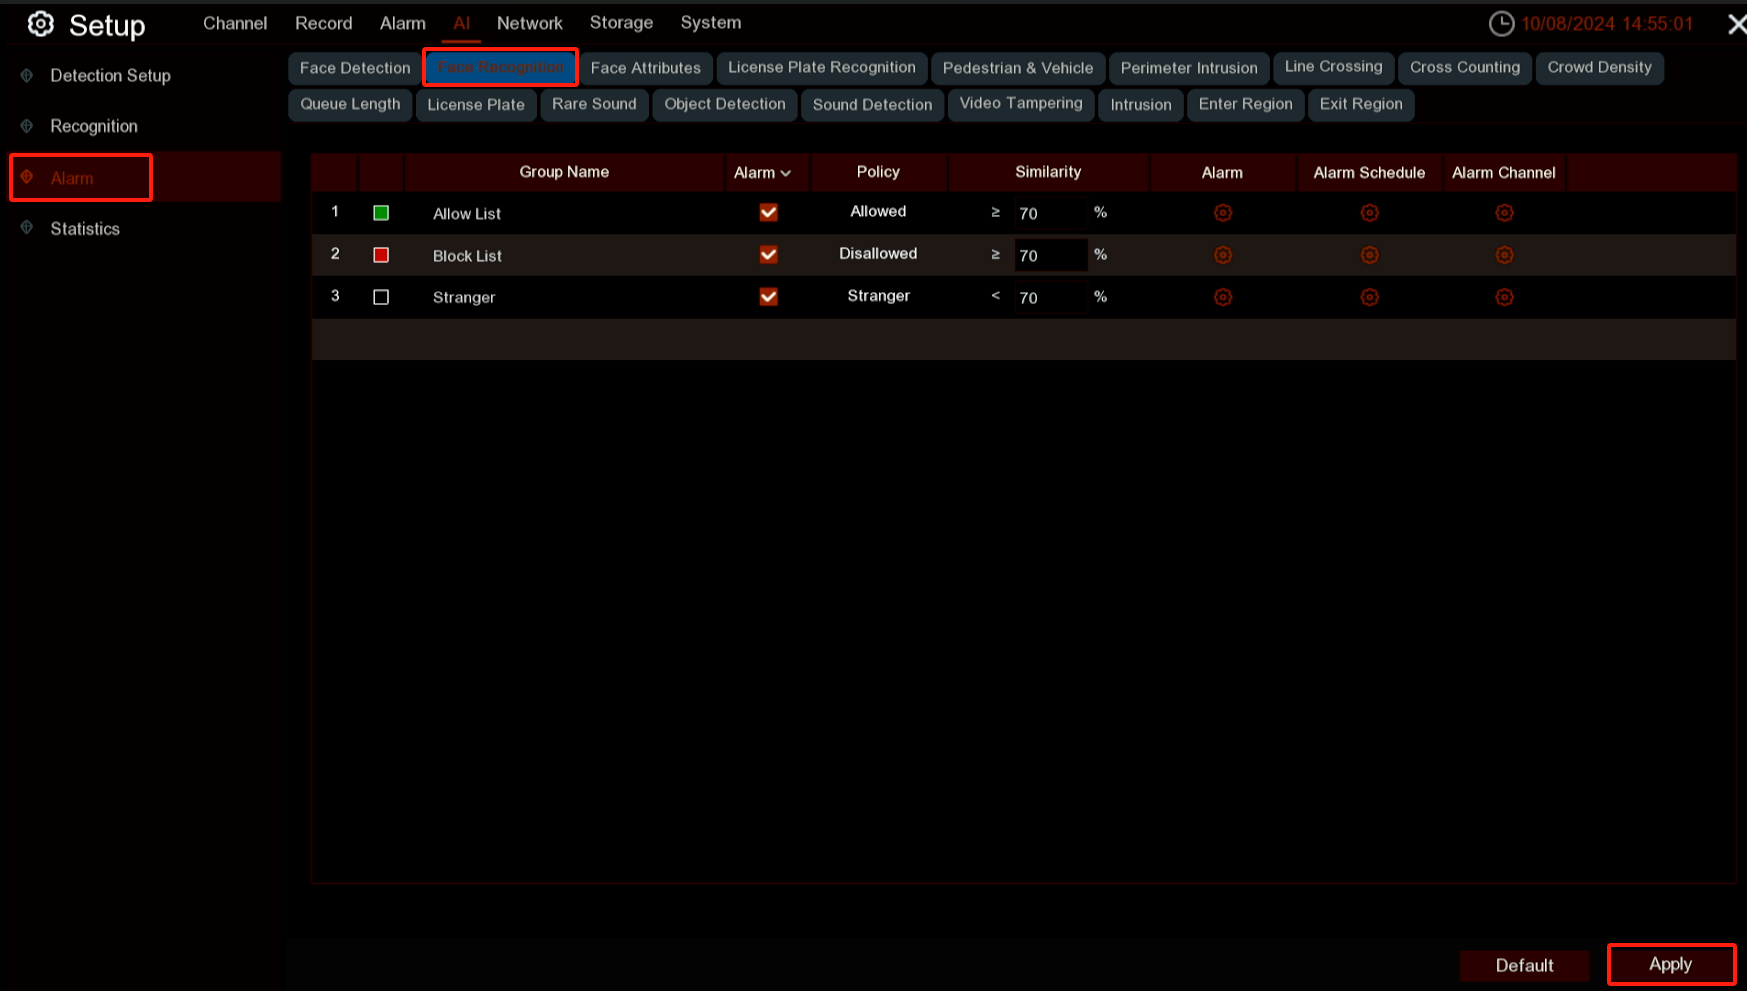Image resolution: width=1747 pixels, height=991 pixels.
Task: Switch to Enter Region tab
Action: click(1246, 104)
